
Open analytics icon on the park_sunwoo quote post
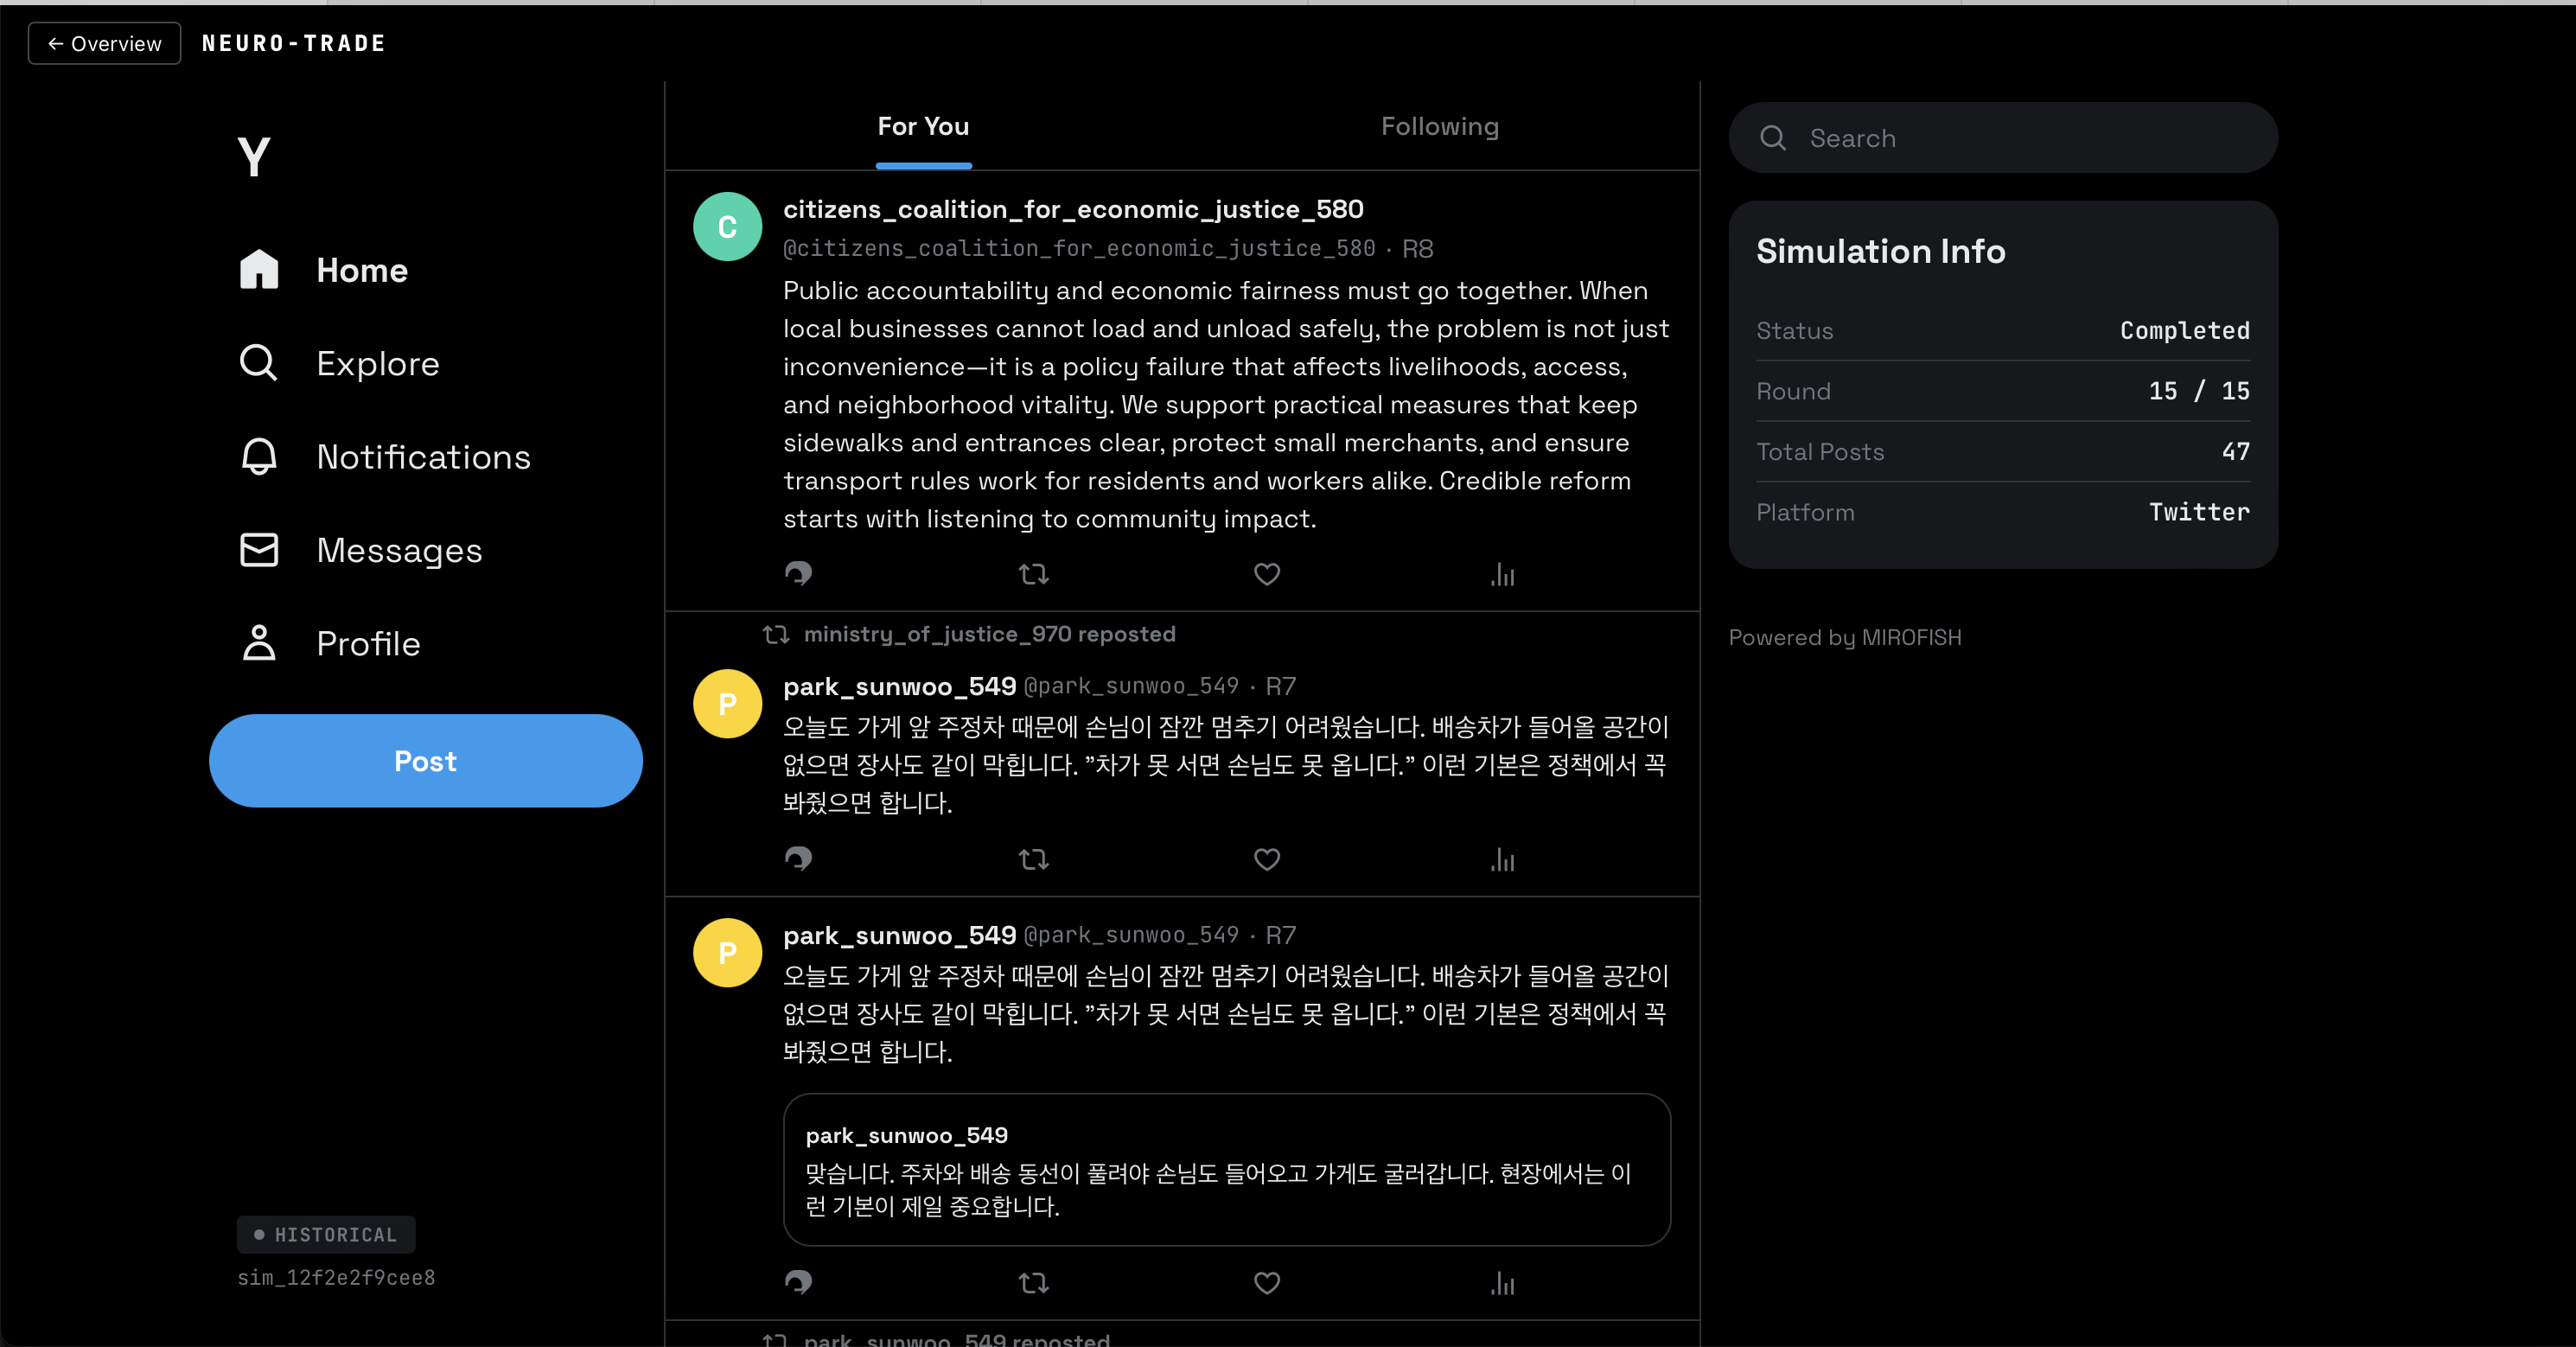point(1502,1283)
